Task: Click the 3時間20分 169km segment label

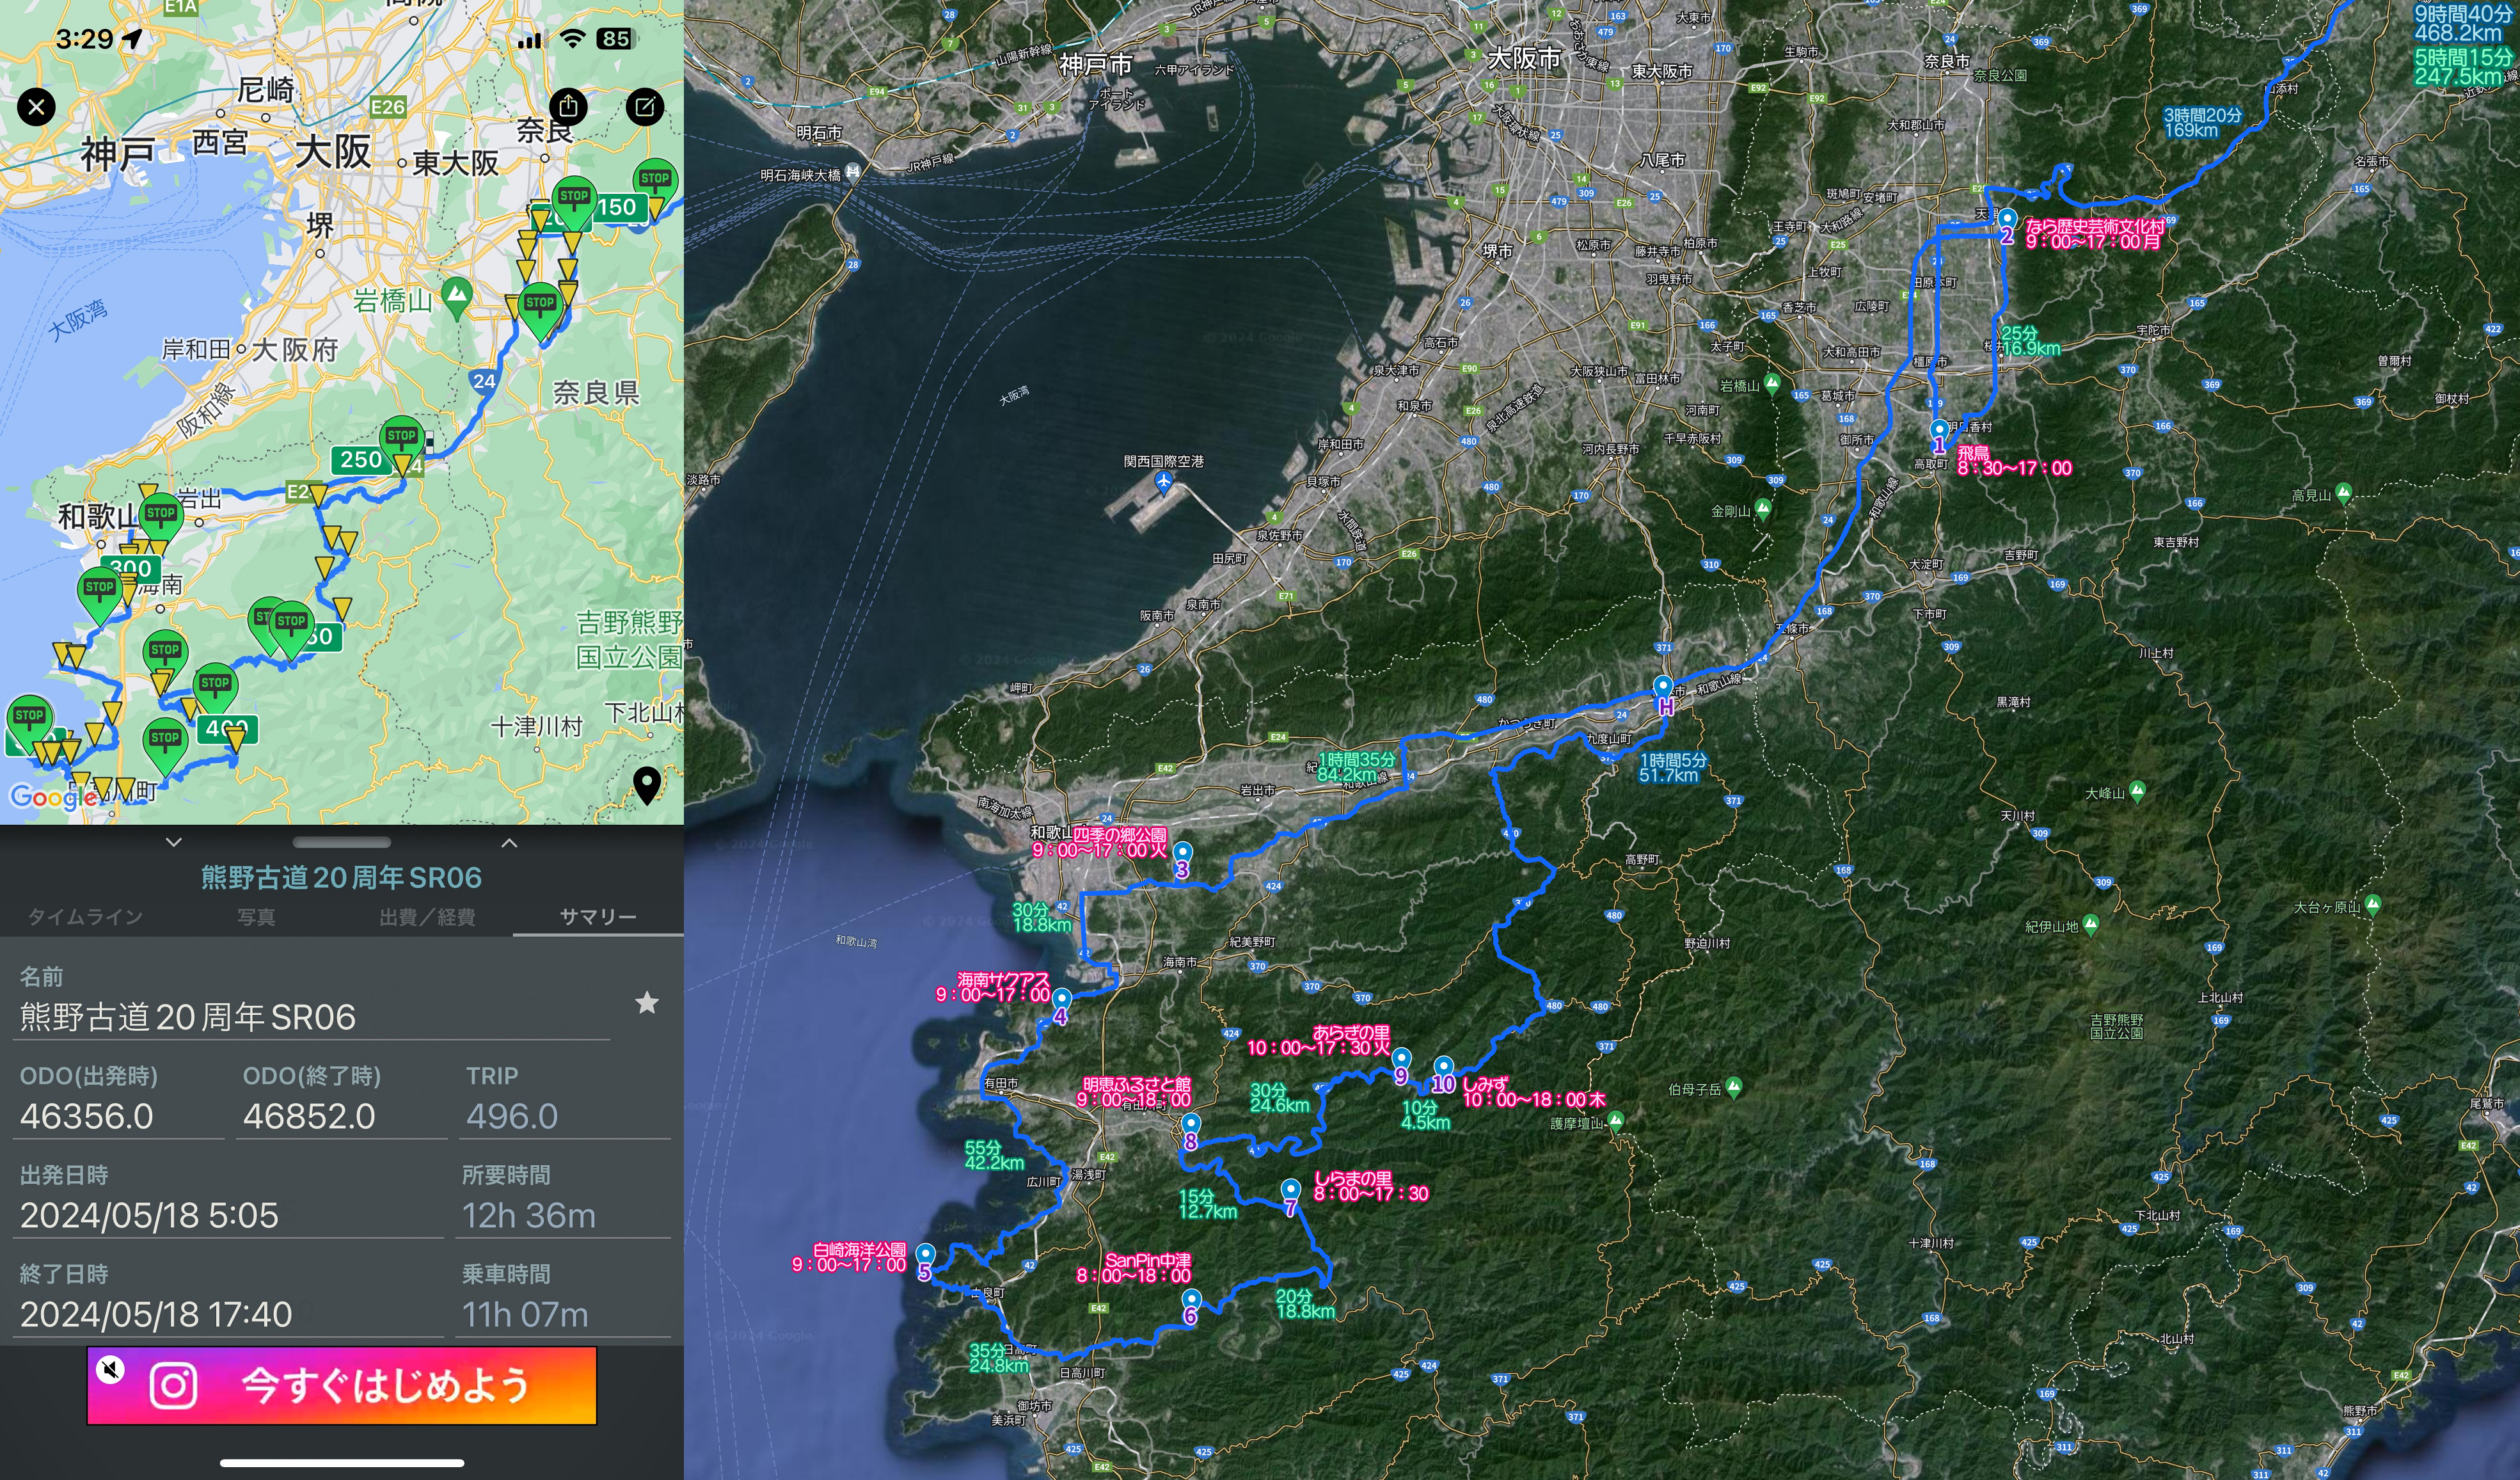Action: tap(2203, 122)
